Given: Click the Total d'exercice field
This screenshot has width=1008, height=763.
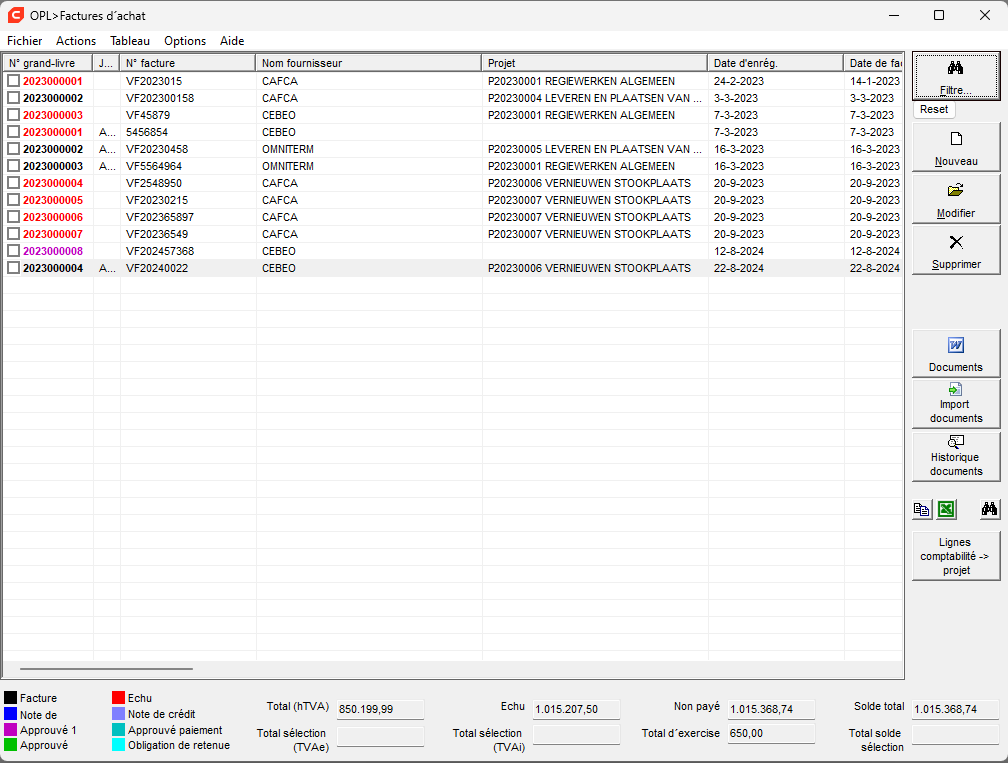Looking at the screenshot, I should coord(771,733).
